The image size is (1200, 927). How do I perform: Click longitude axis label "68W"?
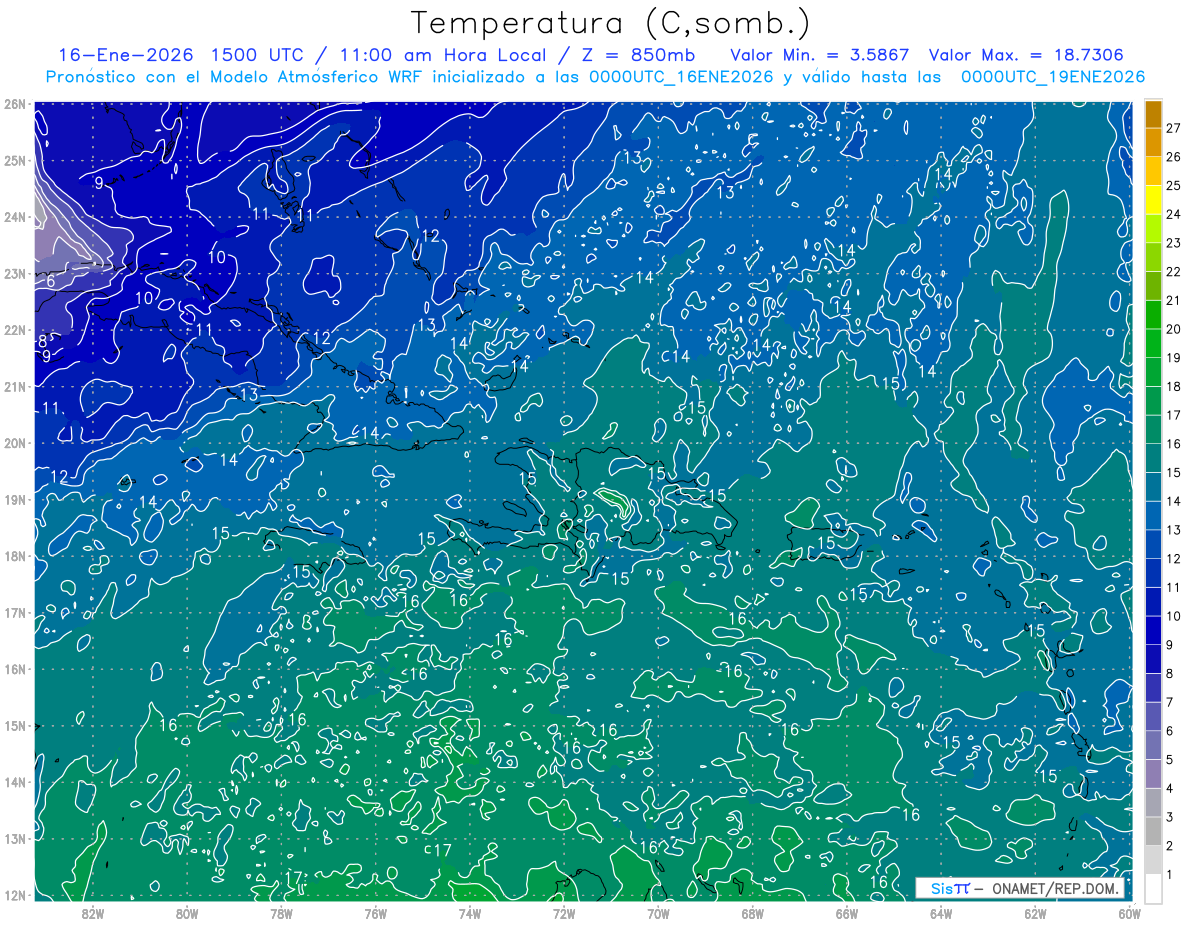pos(753,913)
